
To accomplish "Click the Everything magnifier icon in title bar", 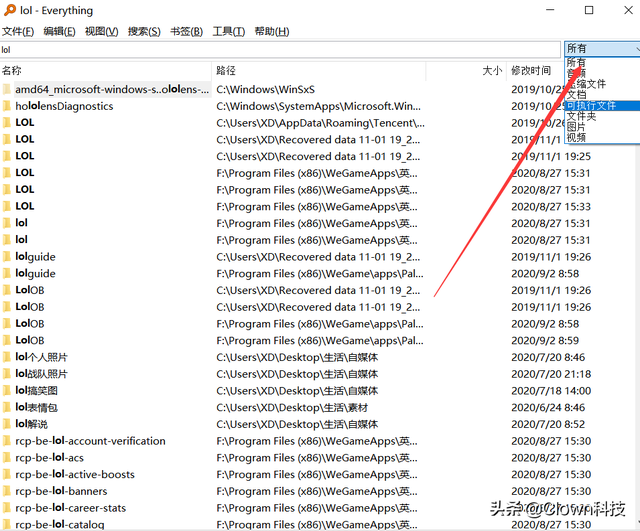I will point(10,10).
